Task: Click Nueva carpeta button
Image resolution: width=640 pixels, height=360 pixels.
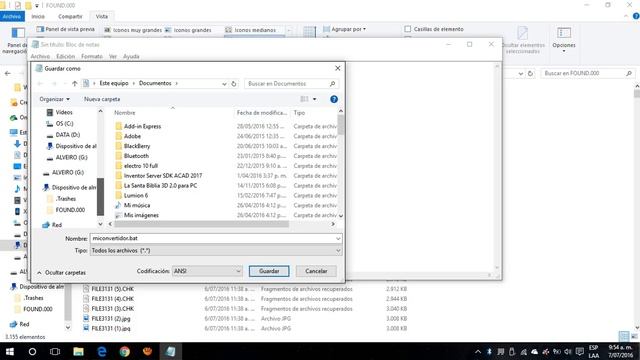Action: (x=102, y=99)
